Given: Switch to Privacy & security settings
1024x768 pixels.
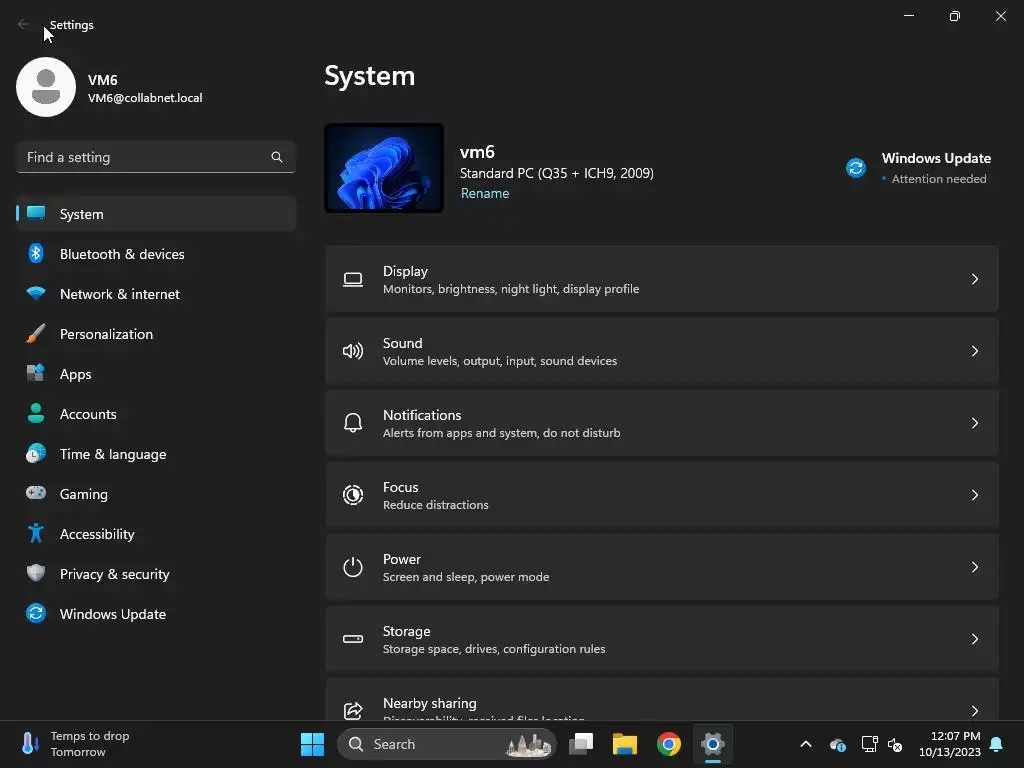Looking at the screenshot, I should pos(156,574).
